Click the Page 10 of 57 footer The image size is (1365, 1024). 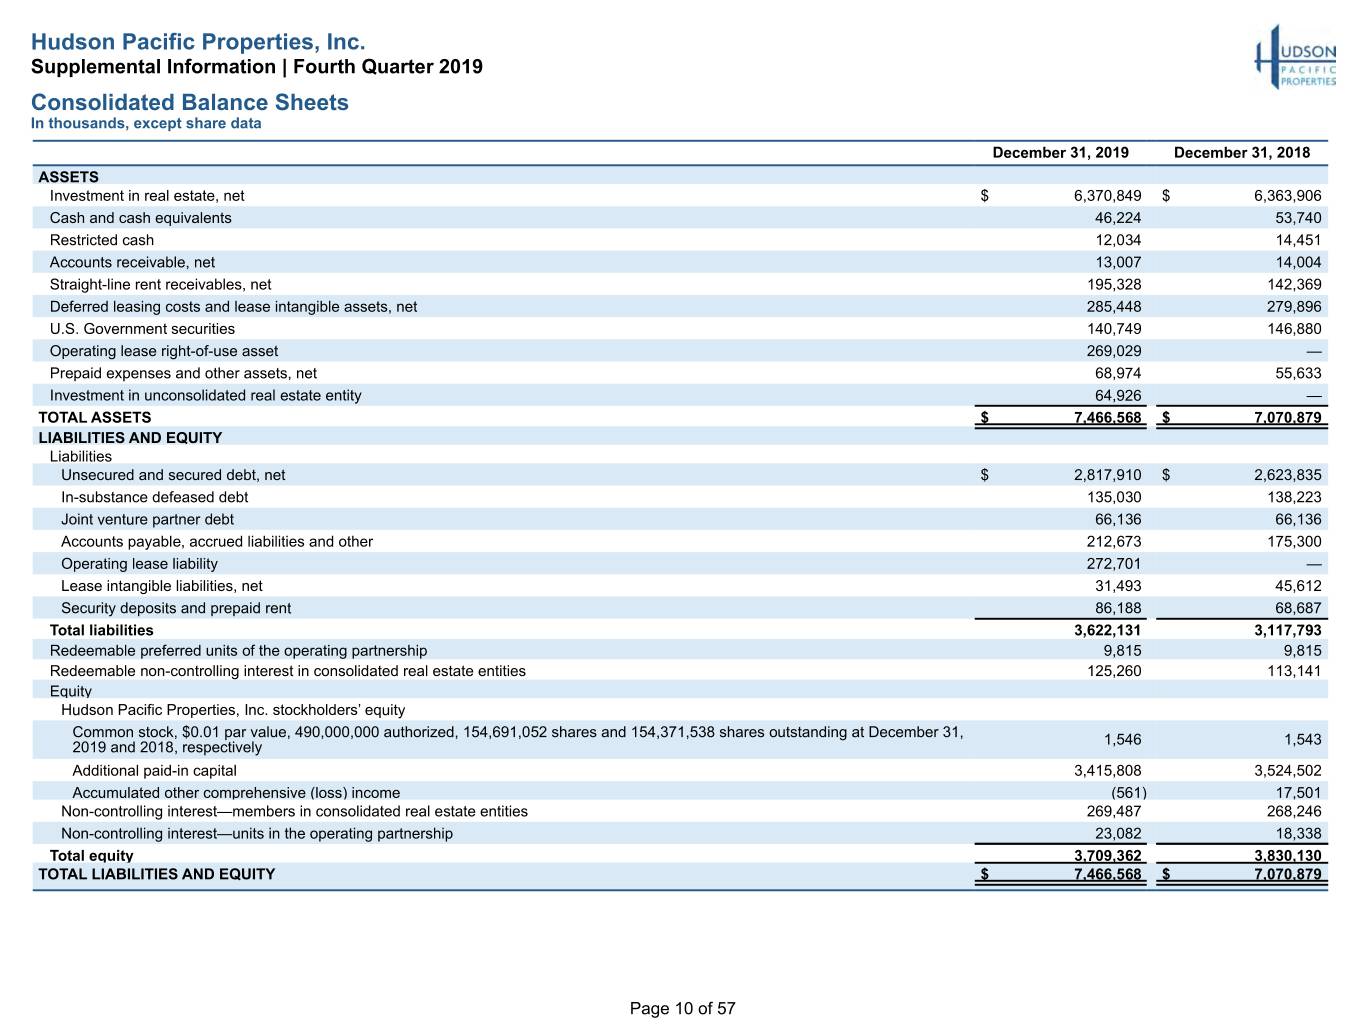[x=682, y=1008]
